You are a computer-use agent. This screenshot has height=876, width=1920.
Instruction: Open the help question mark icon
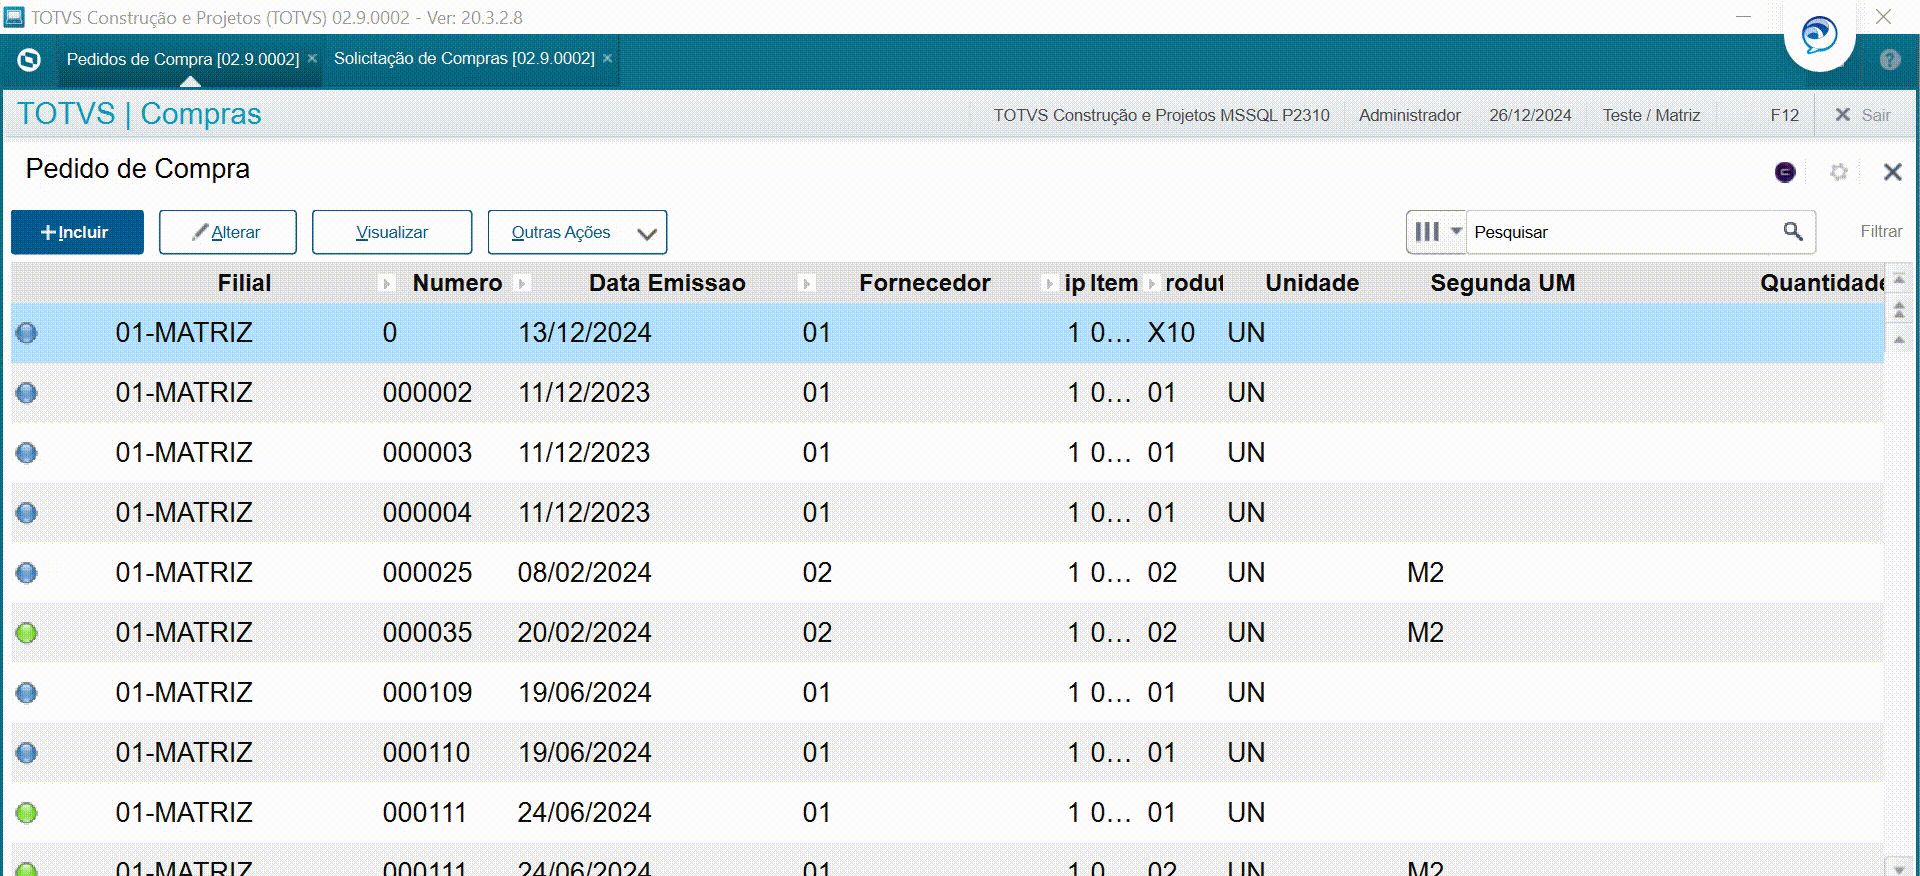pos(1889,60)
